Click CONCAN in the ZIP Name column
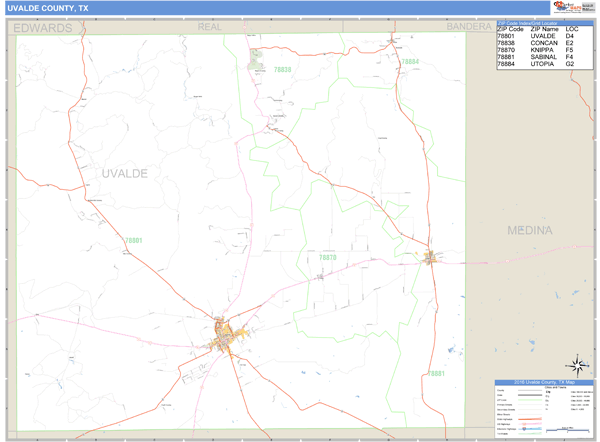 click(x=544, y=43)
